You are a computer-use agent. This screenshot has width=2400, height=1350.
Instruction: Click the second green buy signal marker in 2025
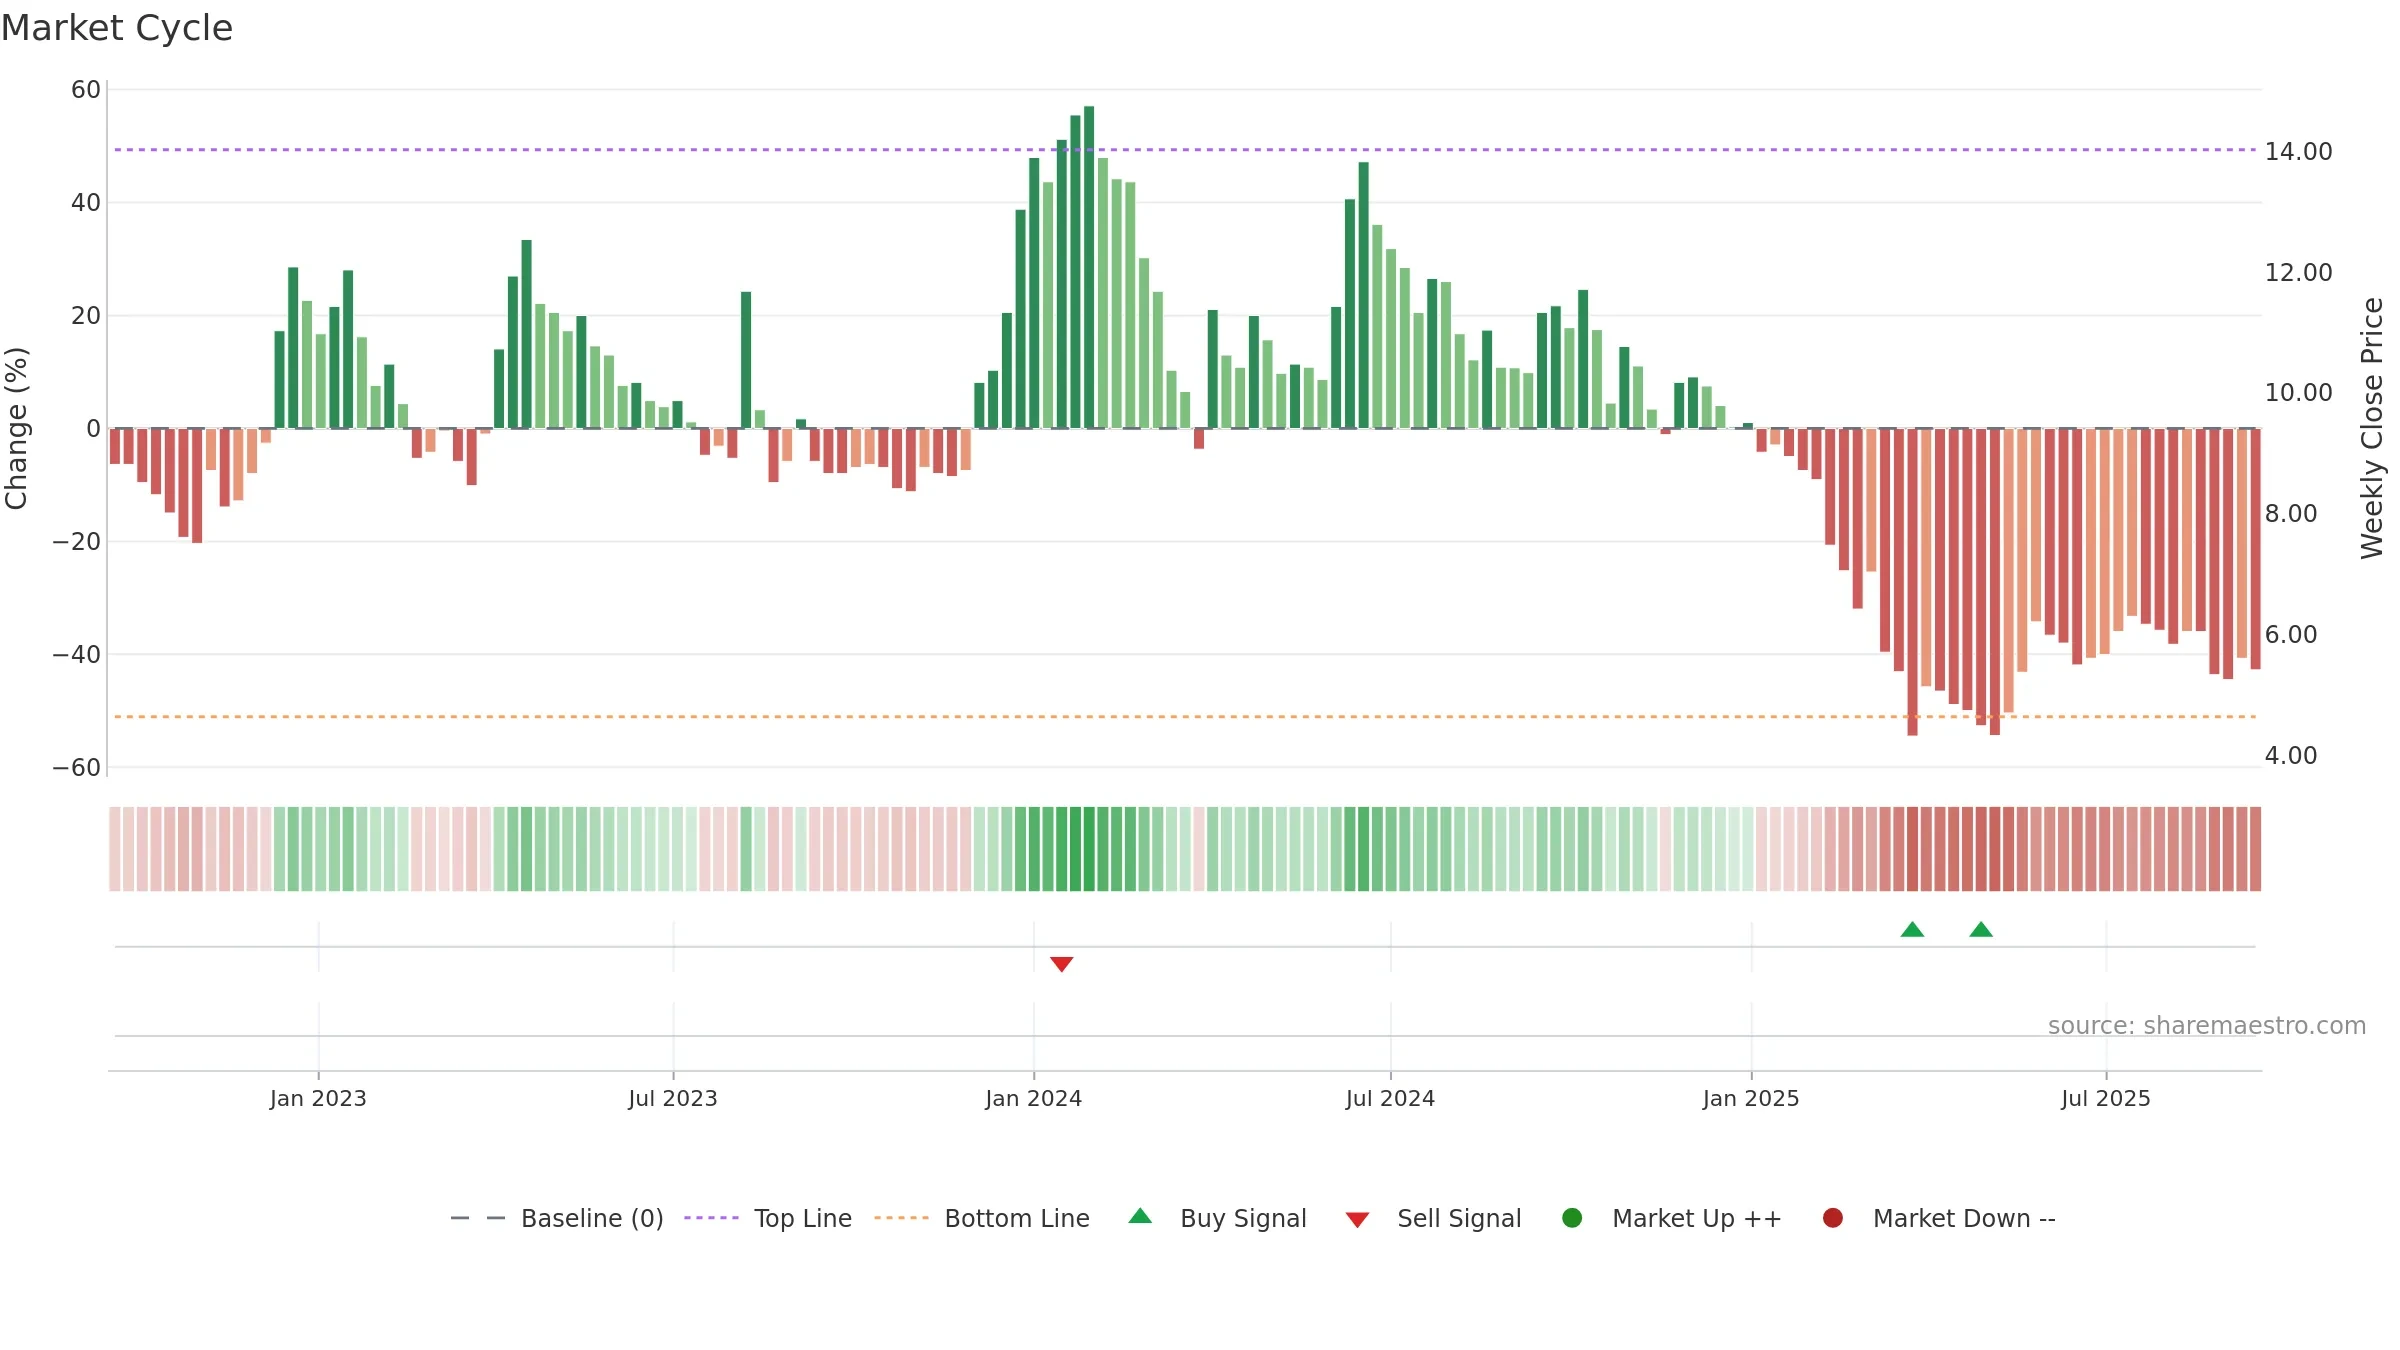coord(1981,929)
